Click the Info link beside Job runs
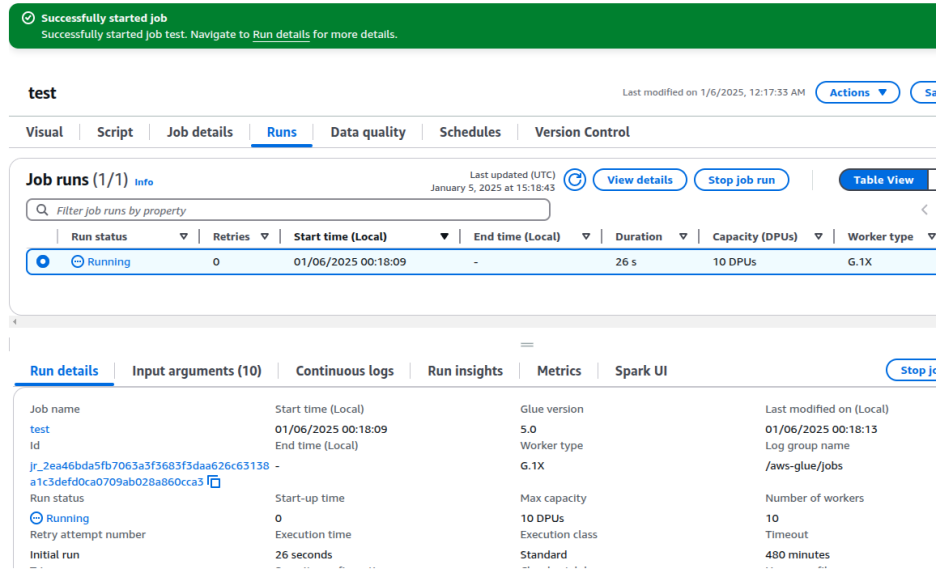936x573 pixels. [144, 182]
